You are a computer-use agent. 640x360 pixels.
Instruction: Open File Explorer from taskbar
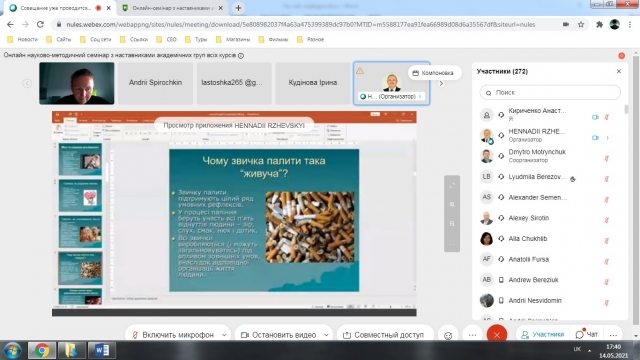click(71, 350)
